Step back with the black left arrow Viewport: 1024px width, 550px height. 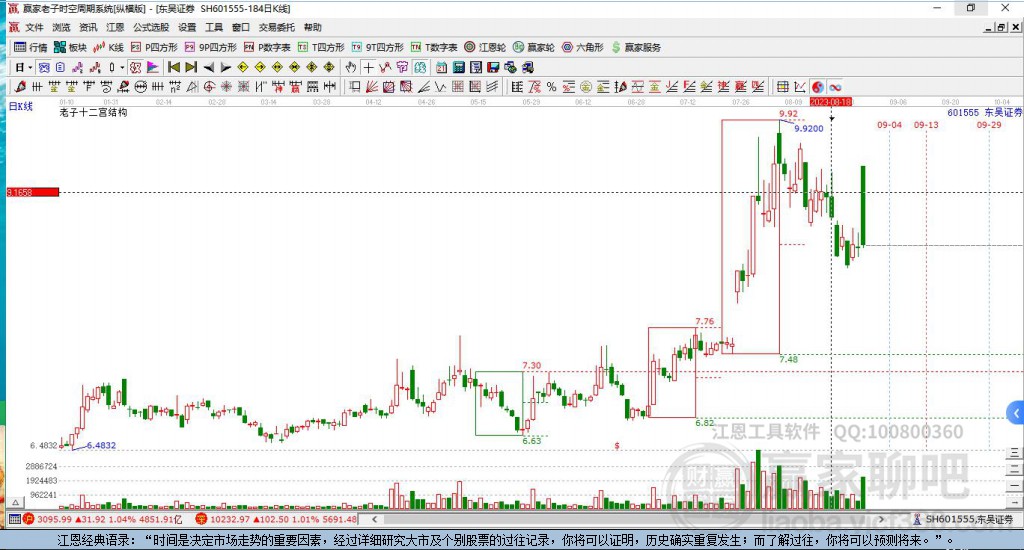point(208,67)
